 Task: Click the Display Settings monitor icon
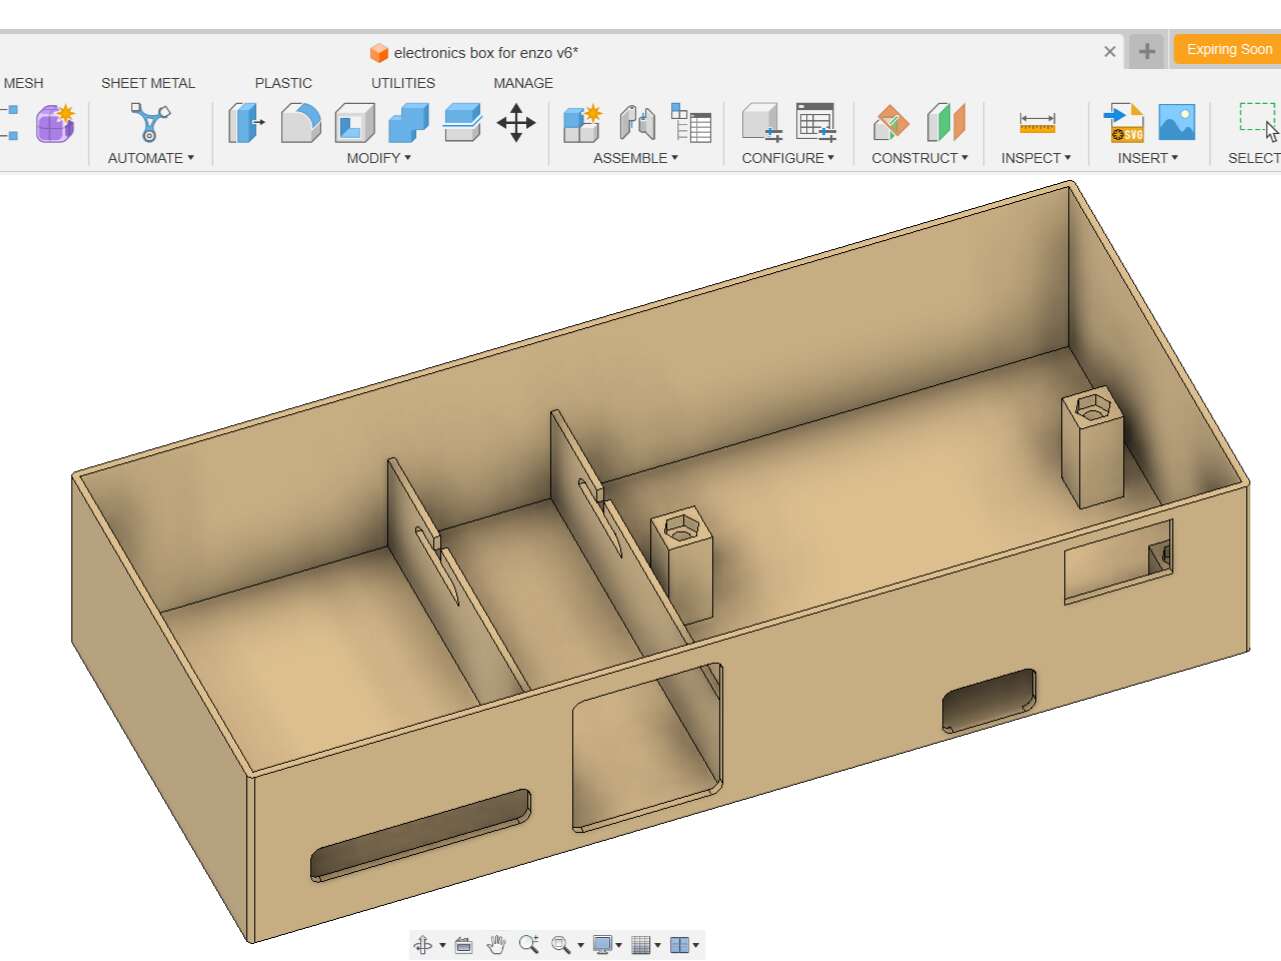pos(602,945)
